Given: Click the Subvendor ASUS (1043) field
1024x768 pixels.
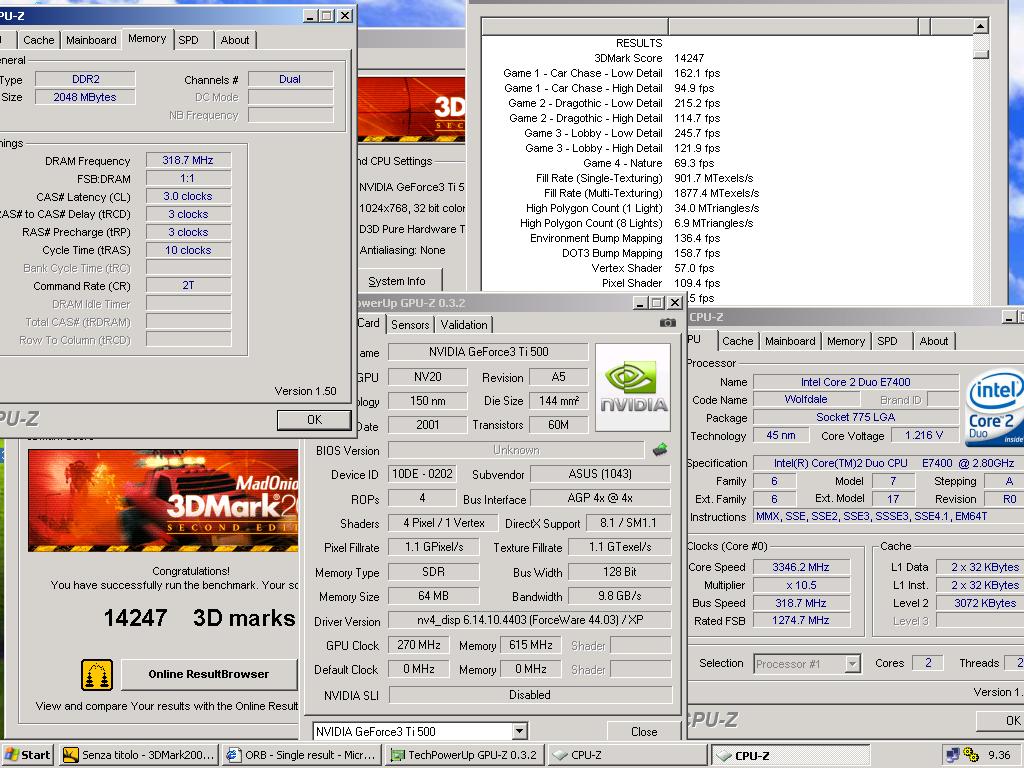Looking at the screenshot, I should pos(600,474).
